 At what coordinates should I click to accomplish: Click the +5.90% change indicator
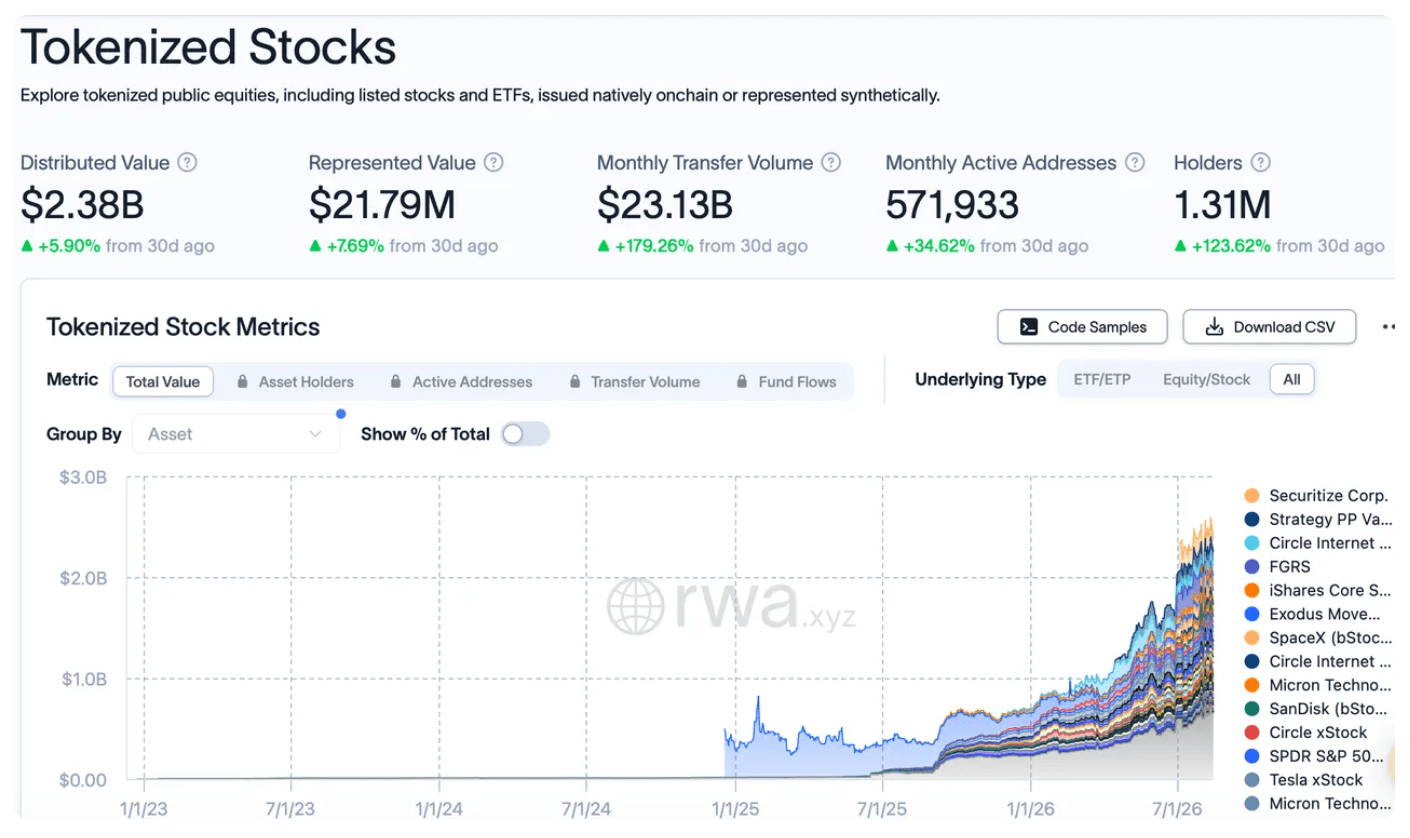point(60,246)
